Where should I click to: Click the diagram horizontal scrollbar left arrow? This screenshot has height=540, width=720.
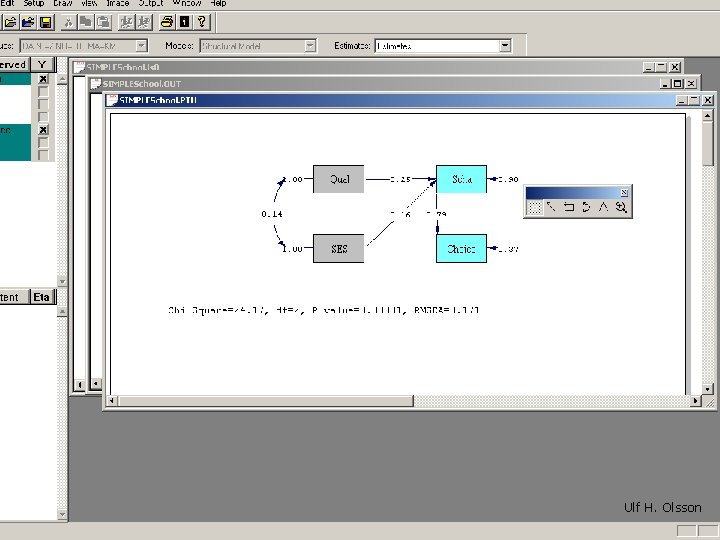pyautogui.click(x=112, y=401)
